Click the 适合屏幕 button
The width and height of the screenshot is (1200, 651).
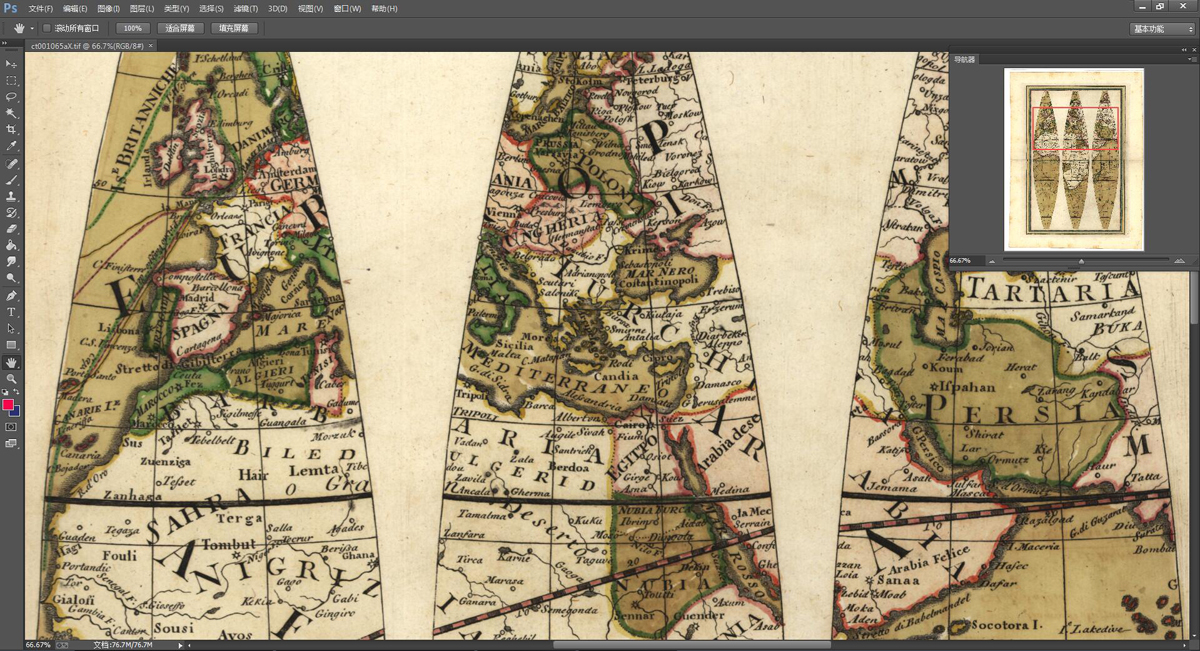point(180,28)
